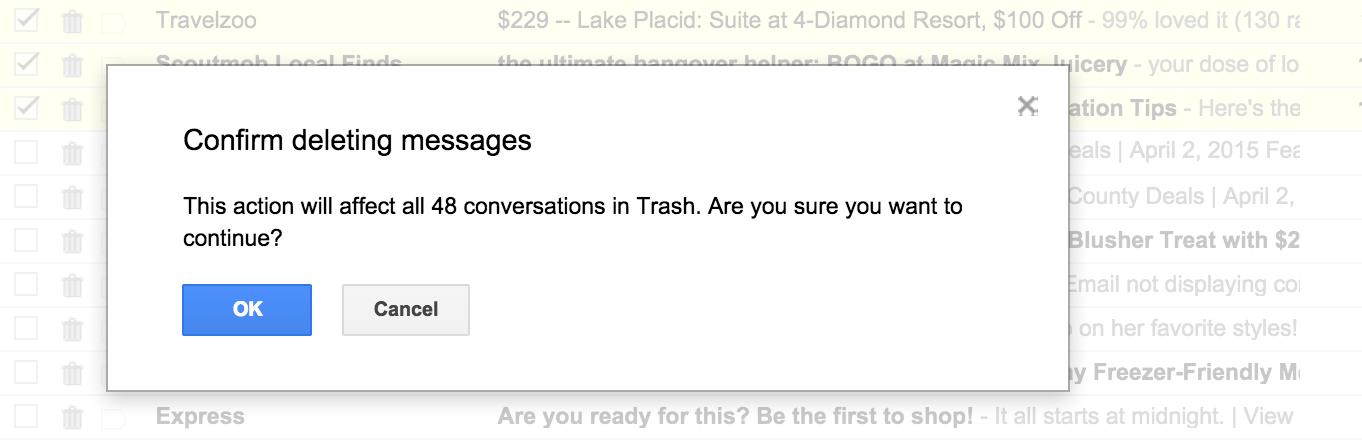Click the trash icon in the Express row
This screenshot has height=448, width=1362.
click(x=72, y=416)
